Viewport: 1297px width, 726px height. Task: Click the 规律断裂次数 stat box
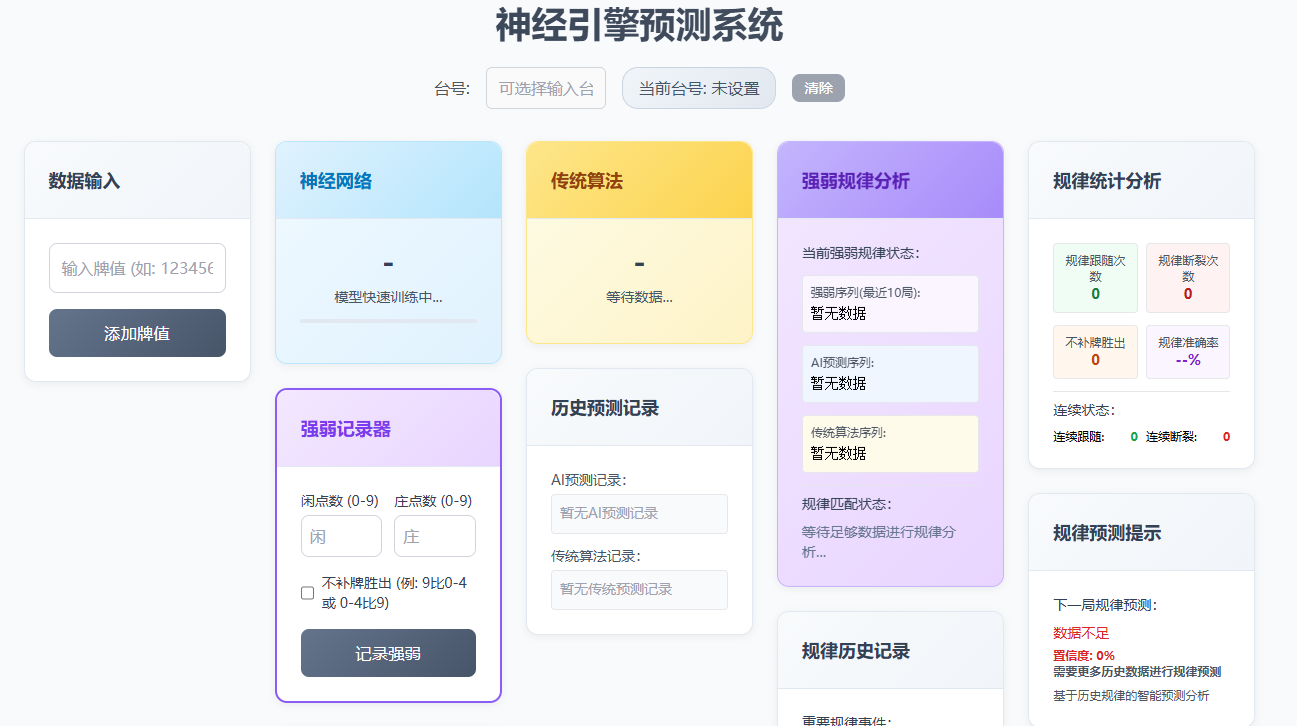(x=1188, y=278)
